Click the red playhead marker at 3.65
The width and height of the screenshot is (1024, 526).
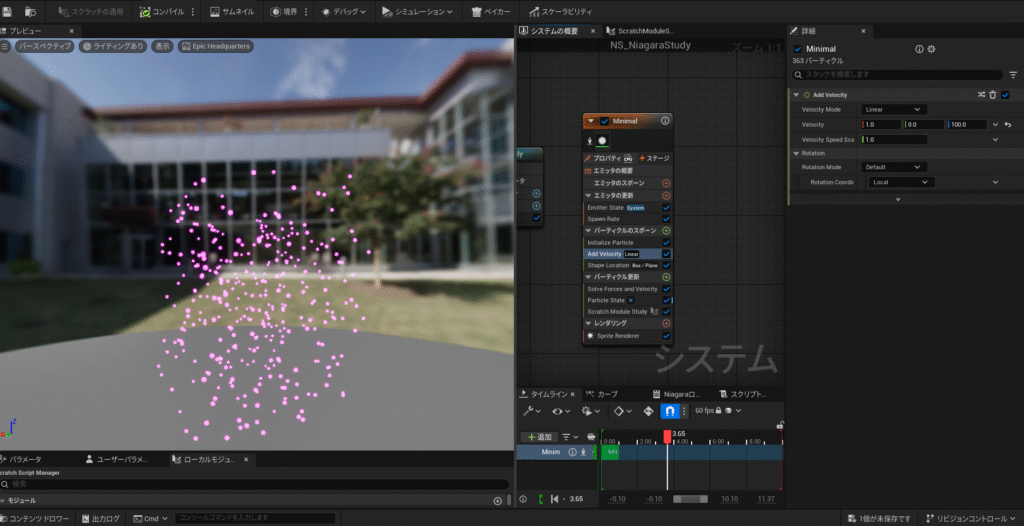667,436
